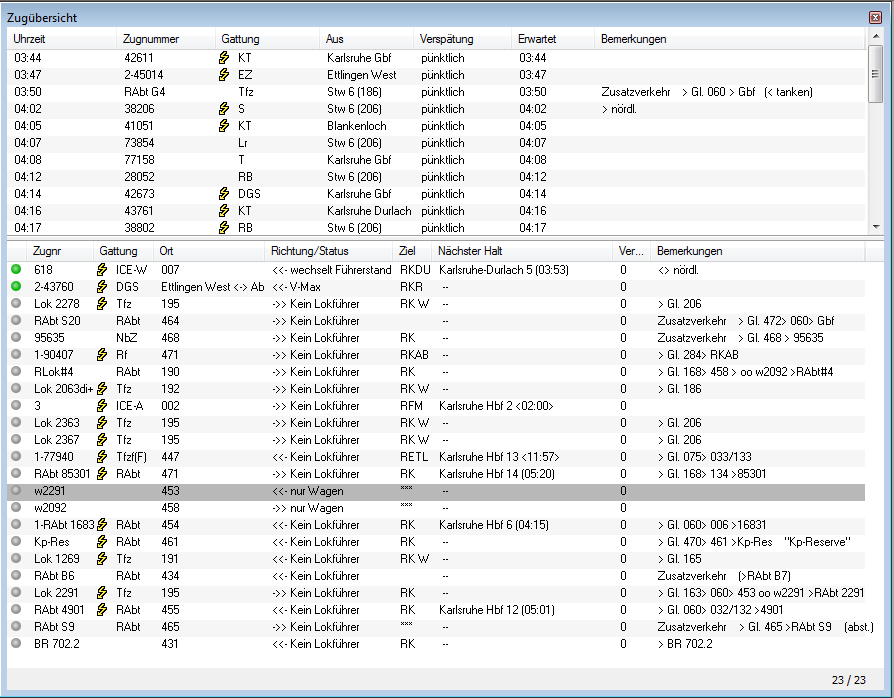Click the upper list scrollbar down arrow
The width and height of the screenshot is (894, 698).
[x=876, y=227]
